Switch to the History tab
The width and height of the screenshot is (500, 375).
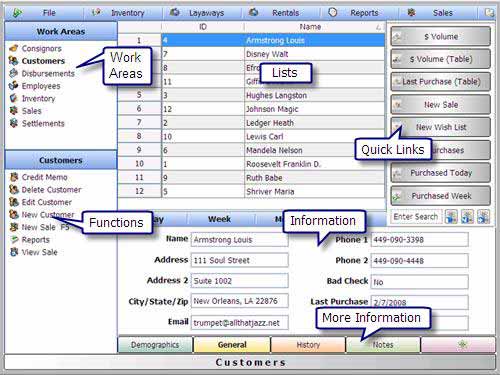[x=308, y=345]
